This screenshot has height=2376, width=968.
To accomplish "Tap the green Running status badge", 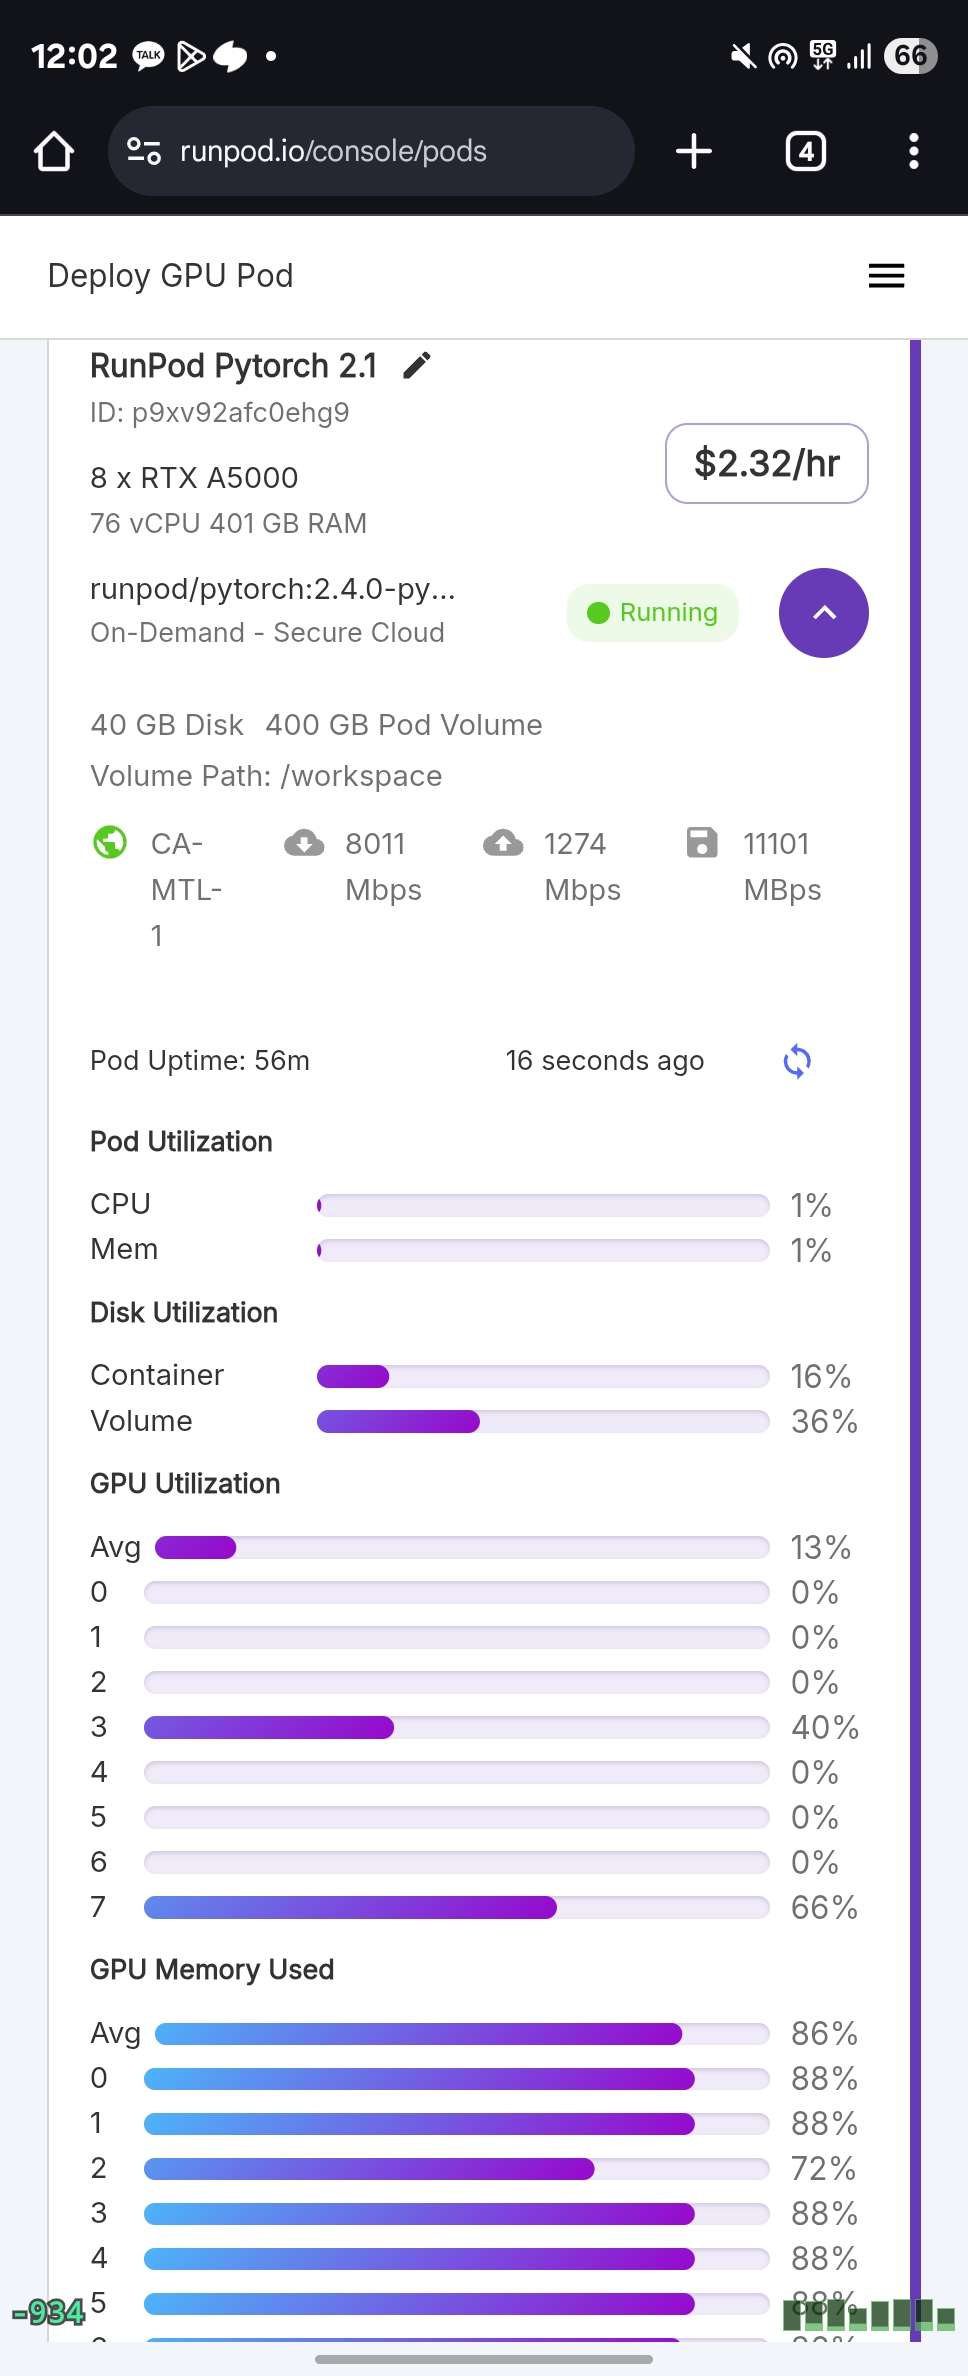I will [653, 612].
